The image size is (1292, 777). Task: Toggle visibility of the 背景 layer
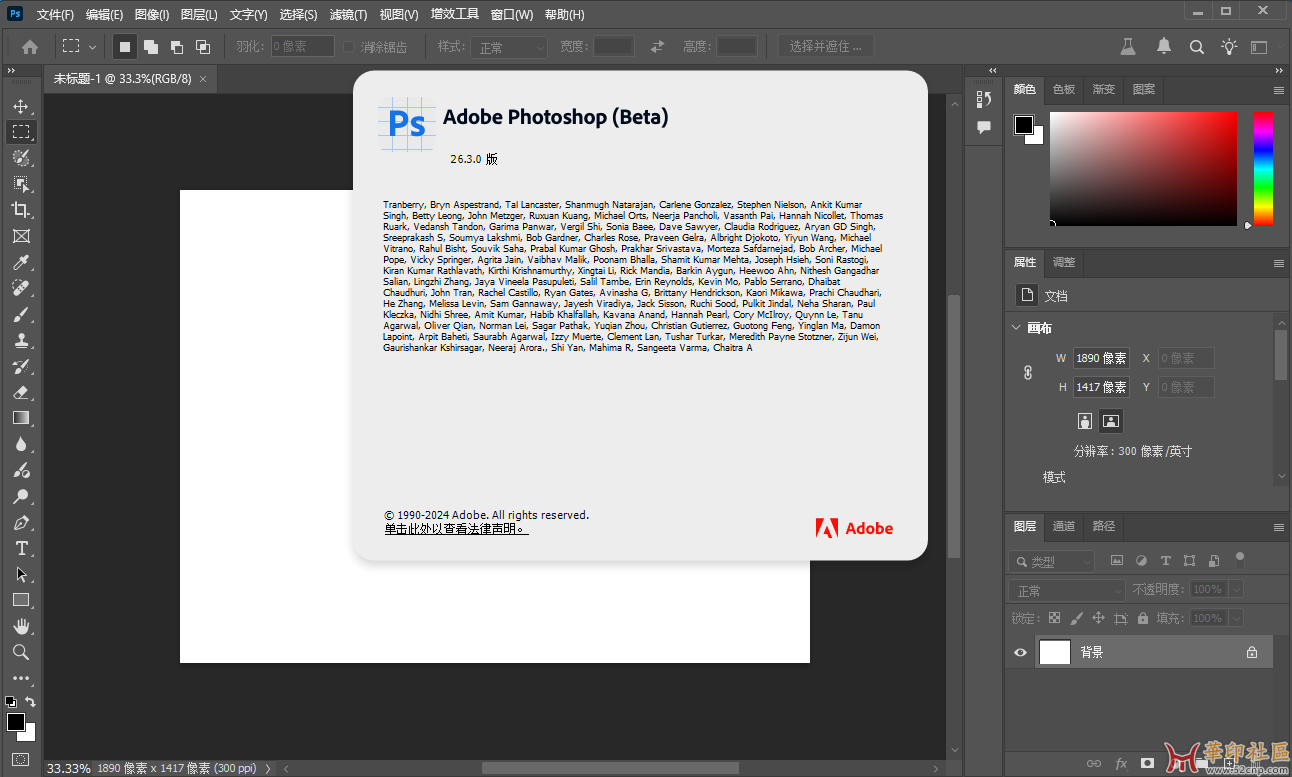click(1020, 652)
